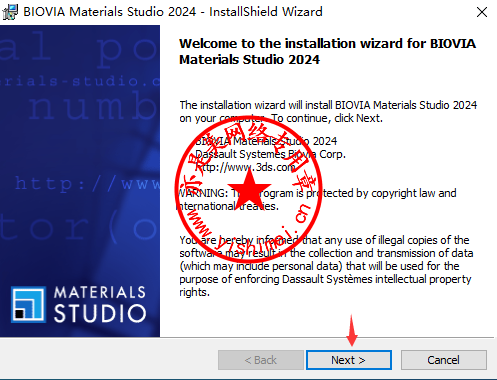Click the illegal copies notice paragraph
Screen dimensions: 497x380
point(326,266)
